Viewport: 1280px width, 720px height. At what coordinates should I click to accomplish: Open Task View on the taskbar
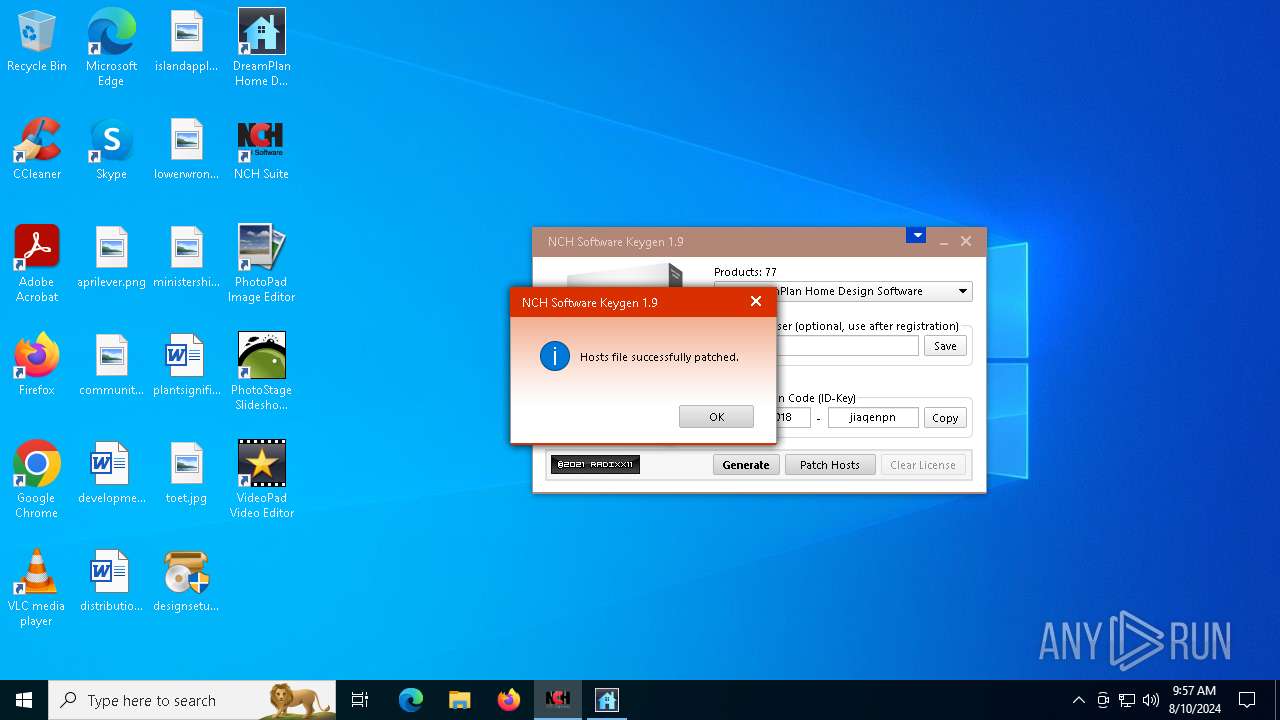pos(360,700)
